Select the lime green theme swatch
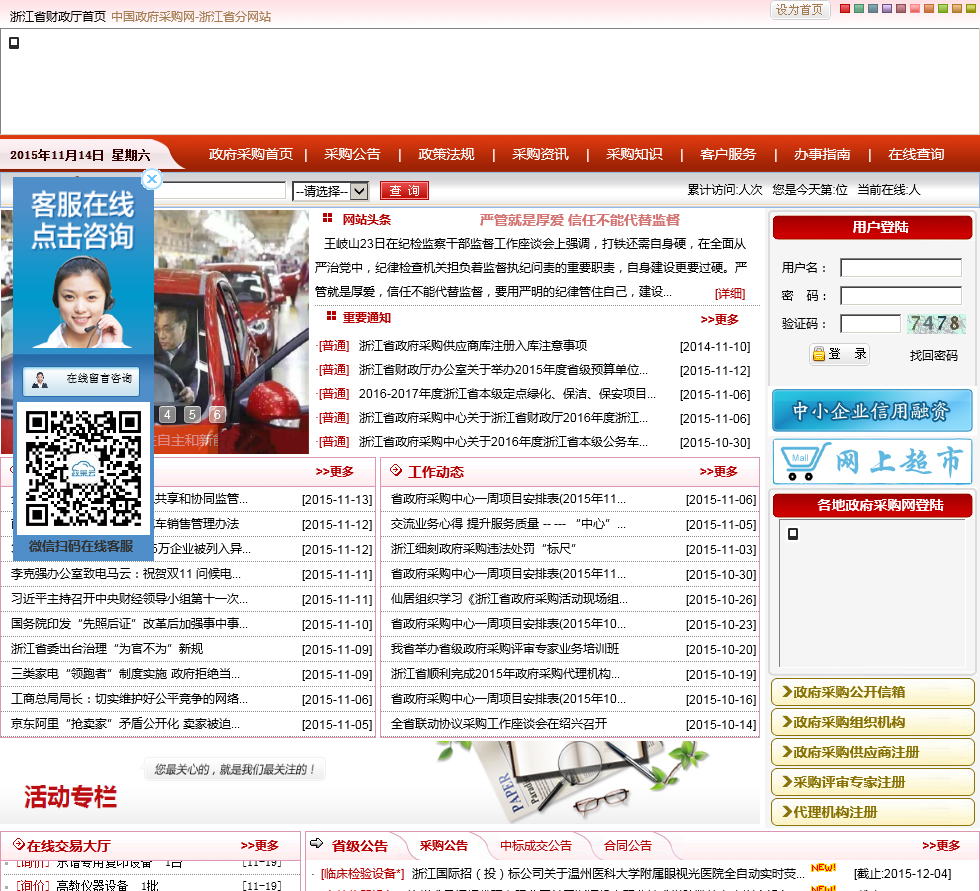 943,9
